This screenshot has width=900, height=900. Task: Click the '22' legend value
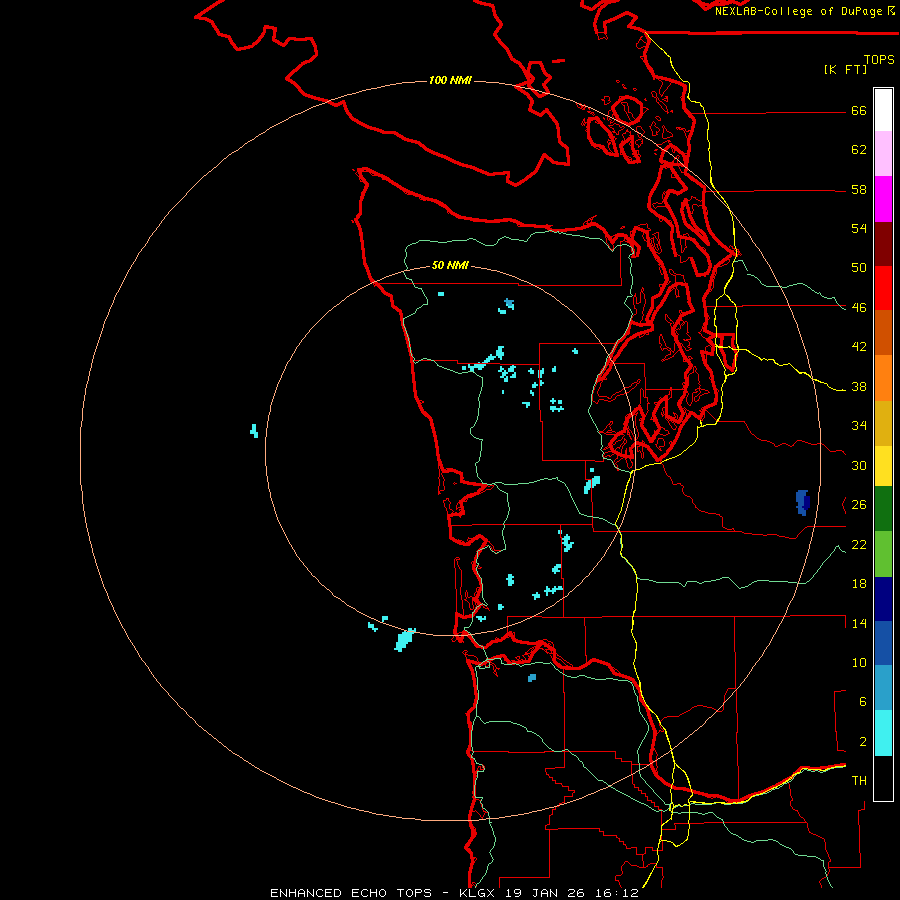859,544
